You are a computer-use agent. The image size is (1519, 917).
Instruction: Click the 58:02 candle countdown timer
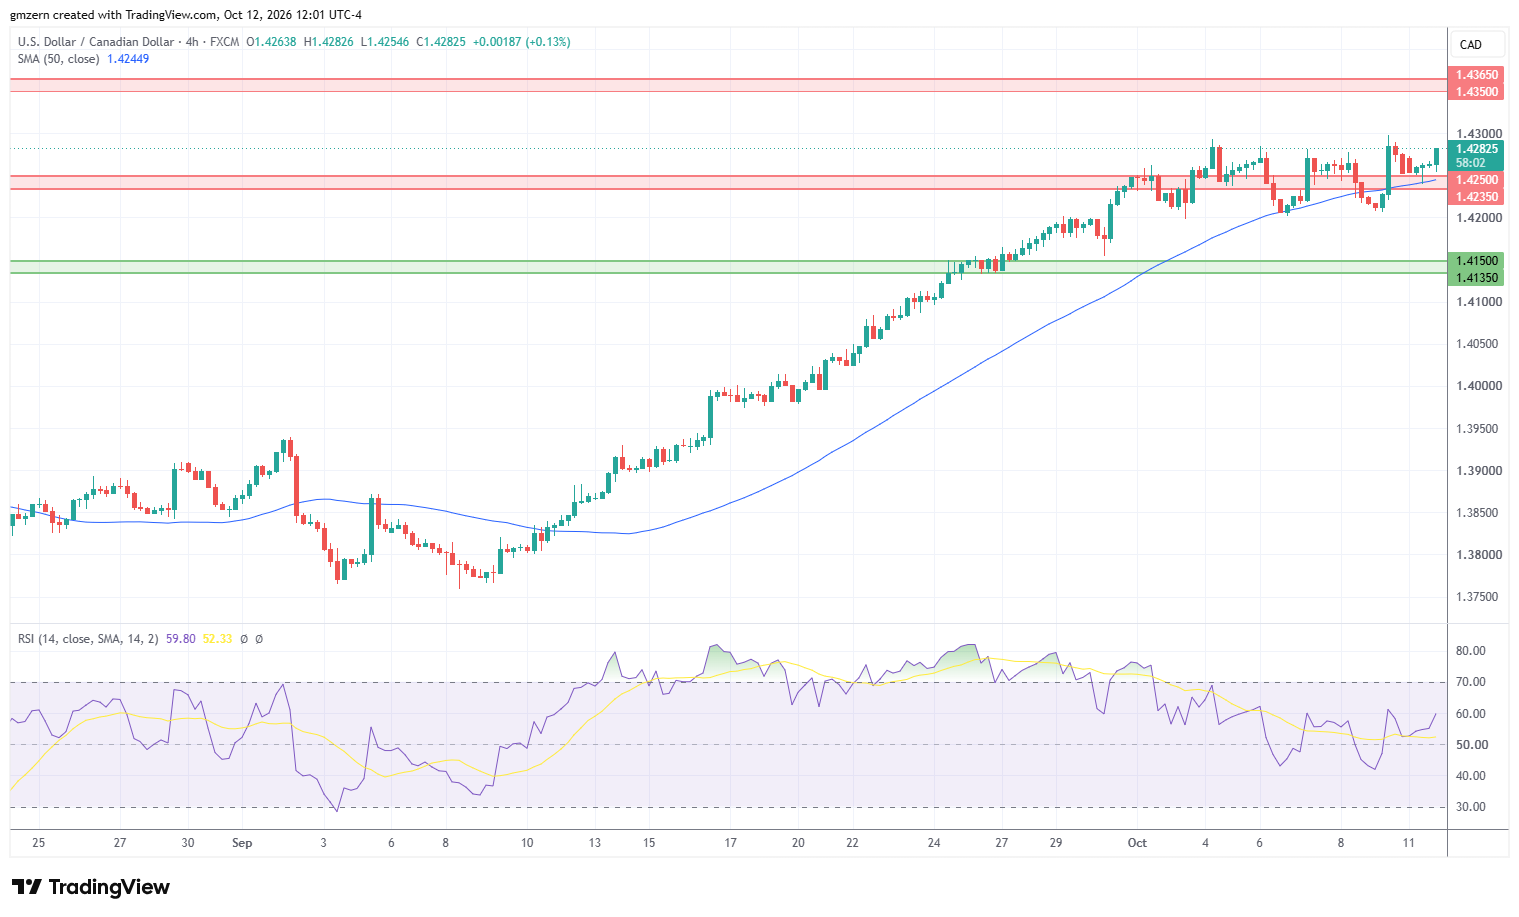(x=1470, y=163)
